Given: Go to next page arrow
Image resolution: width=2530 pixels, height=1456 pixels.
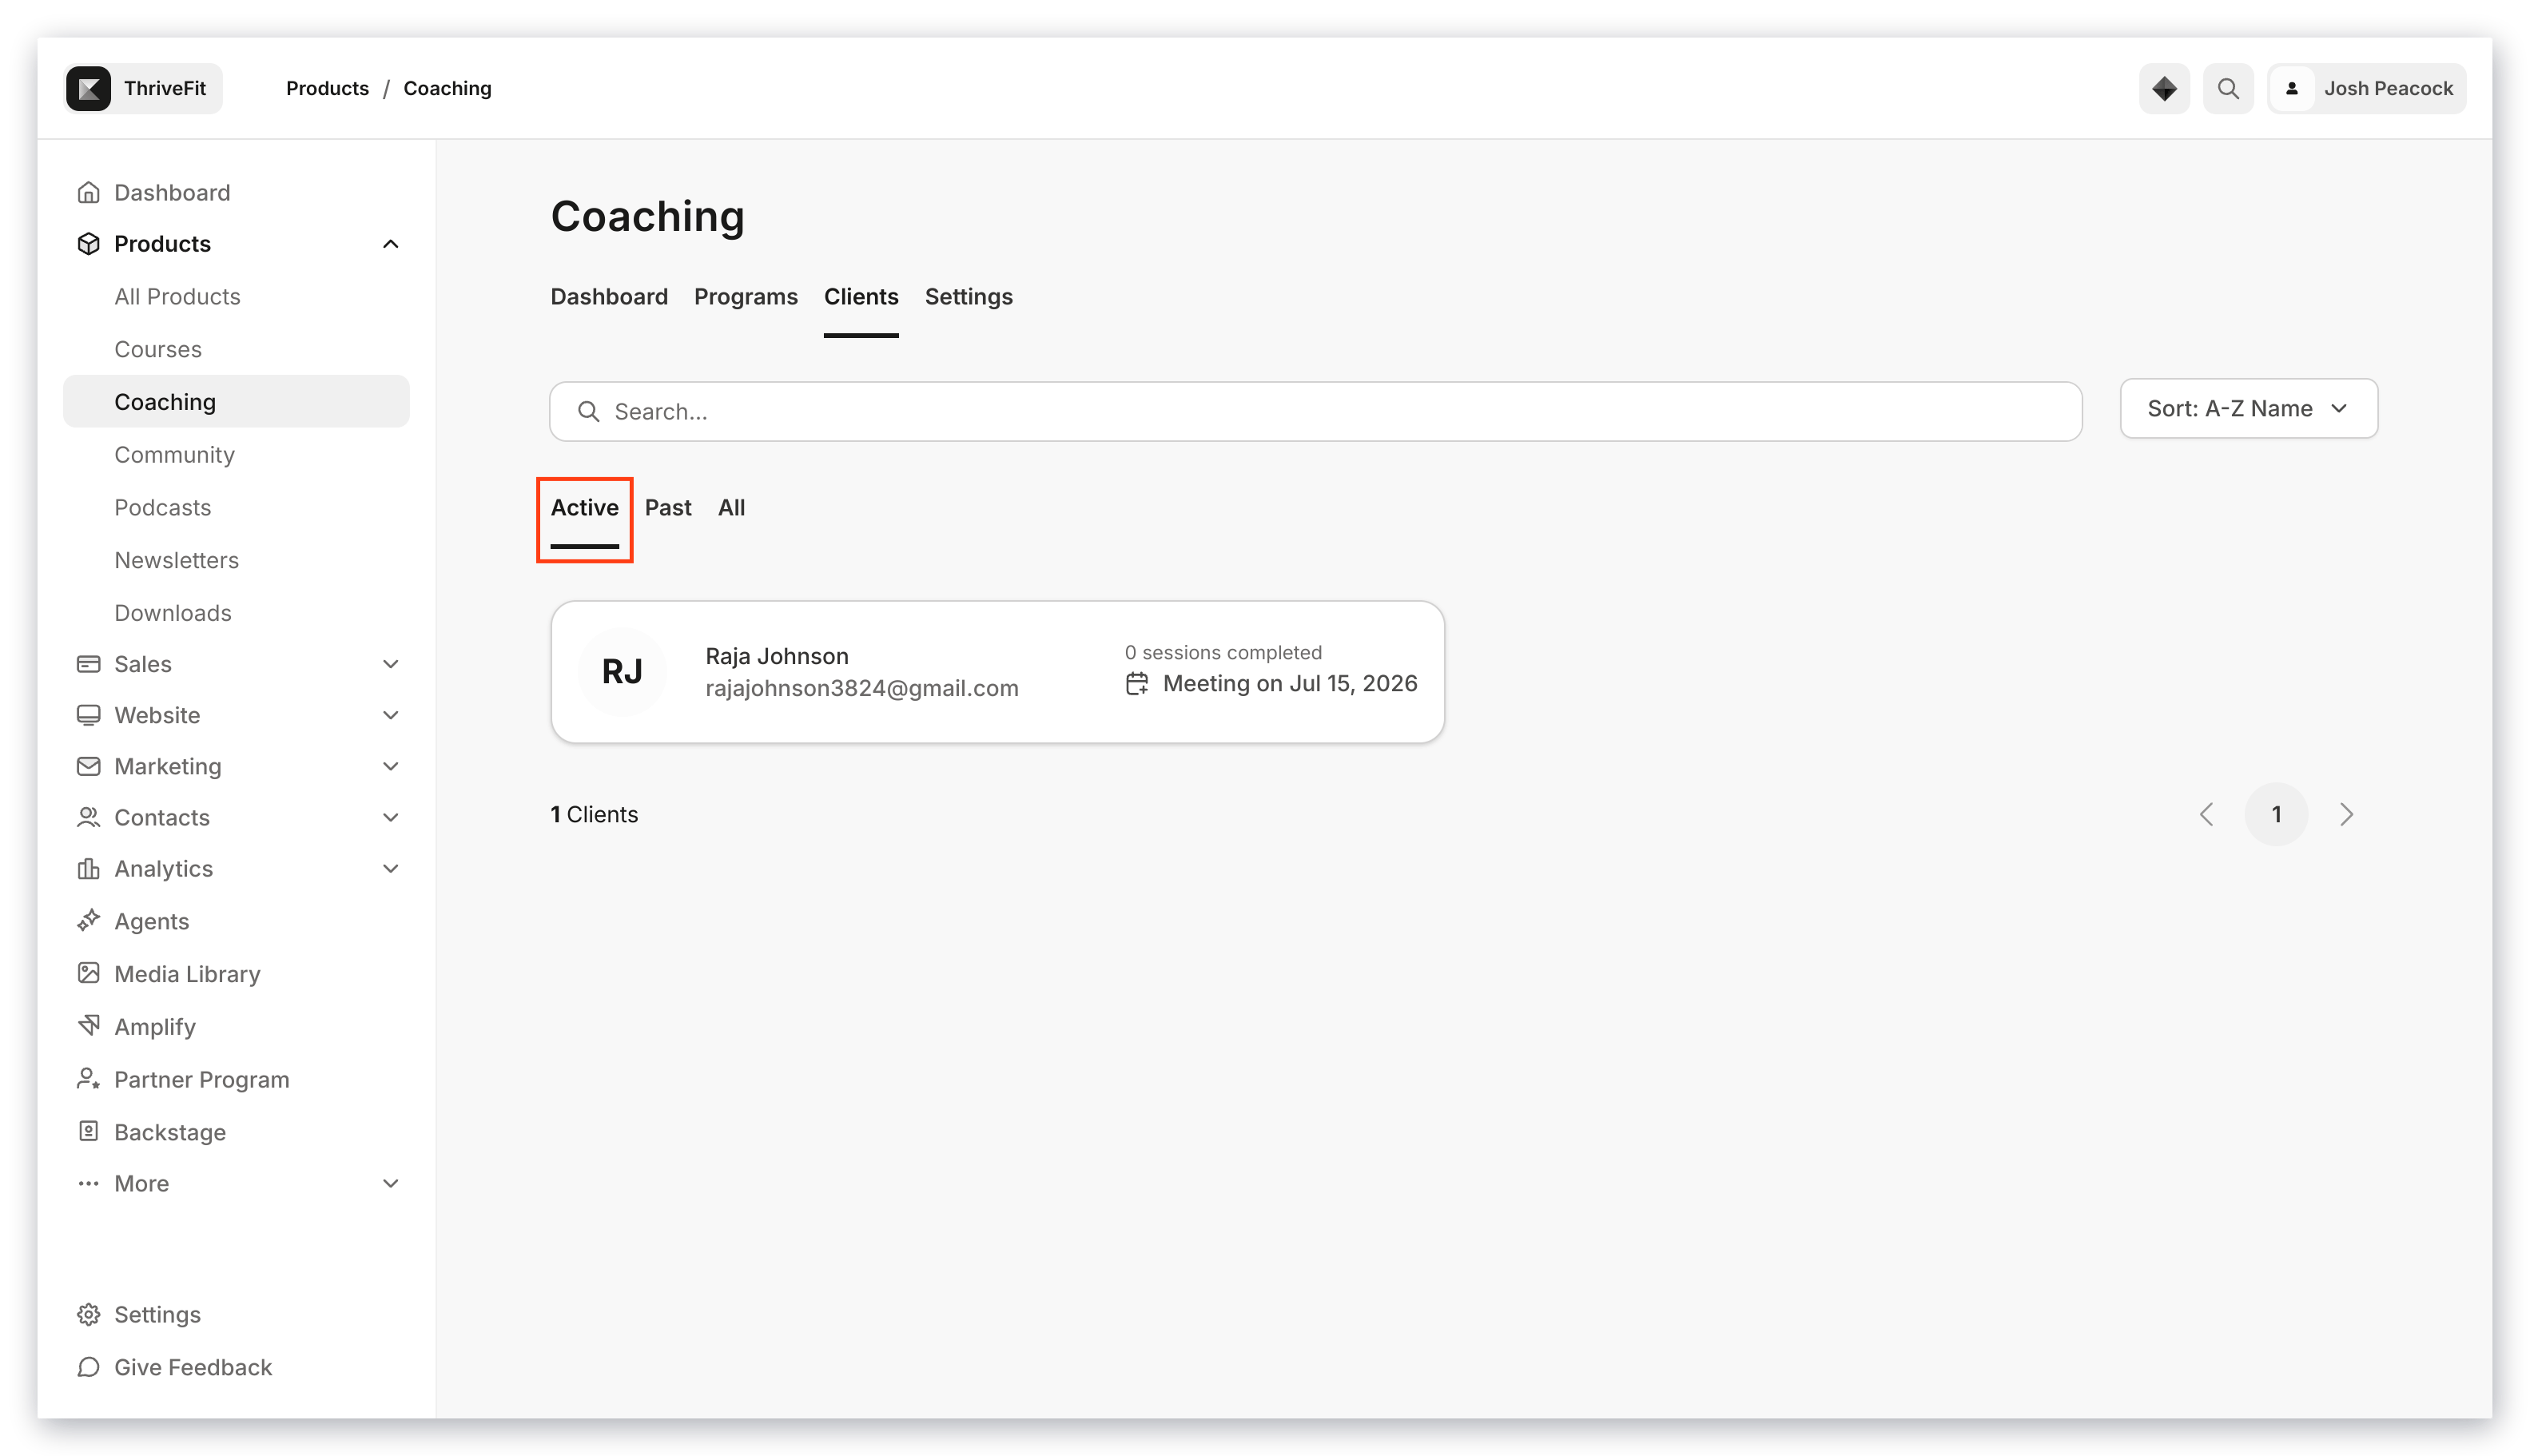Looking at the screenshot, I should point(2346,814).
